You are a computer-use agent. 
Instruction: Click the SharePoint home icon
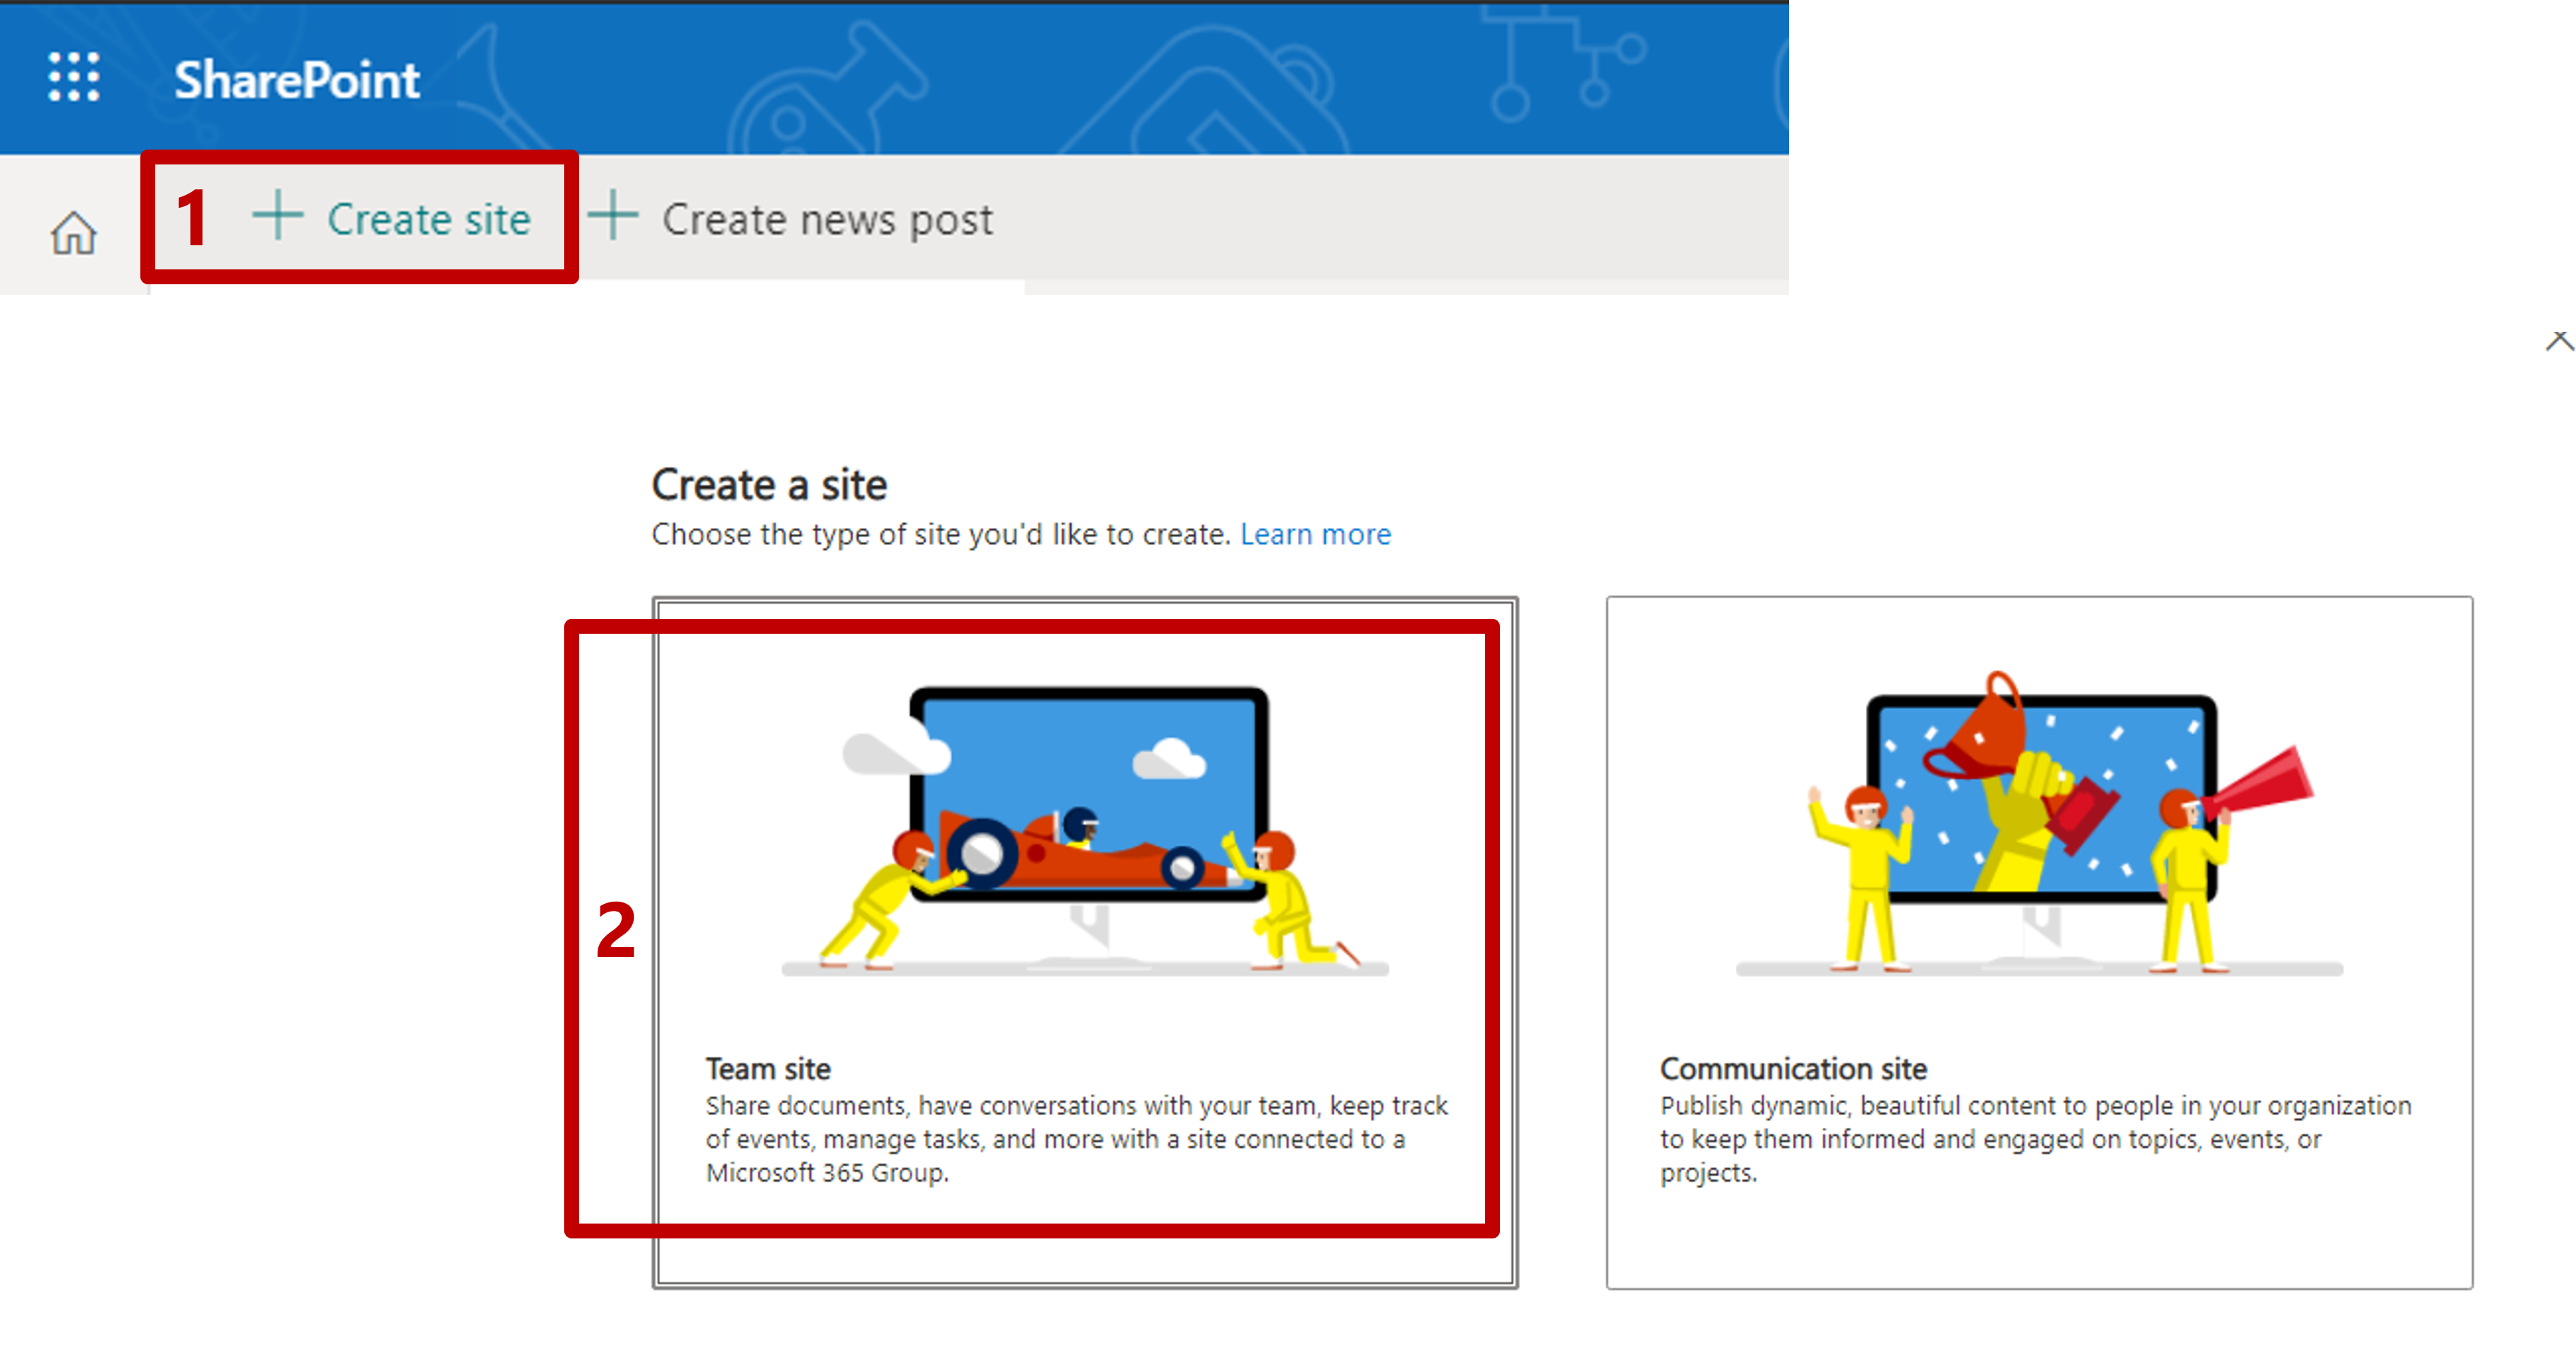(74, 234)
